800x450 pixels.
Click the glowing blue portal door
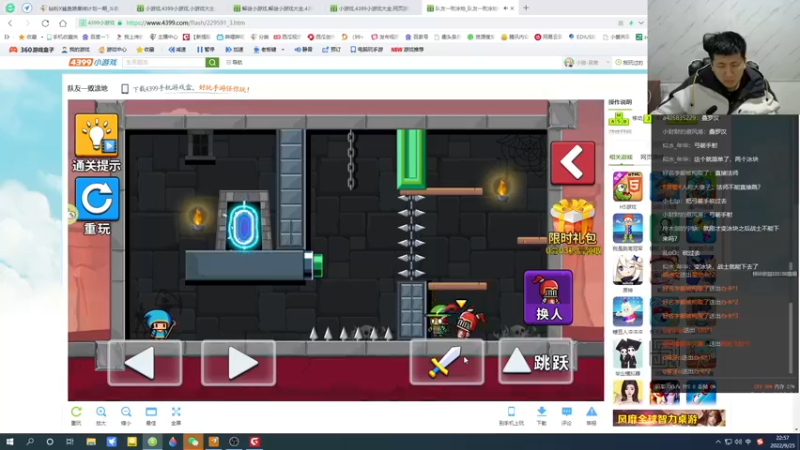click(244, 225)
